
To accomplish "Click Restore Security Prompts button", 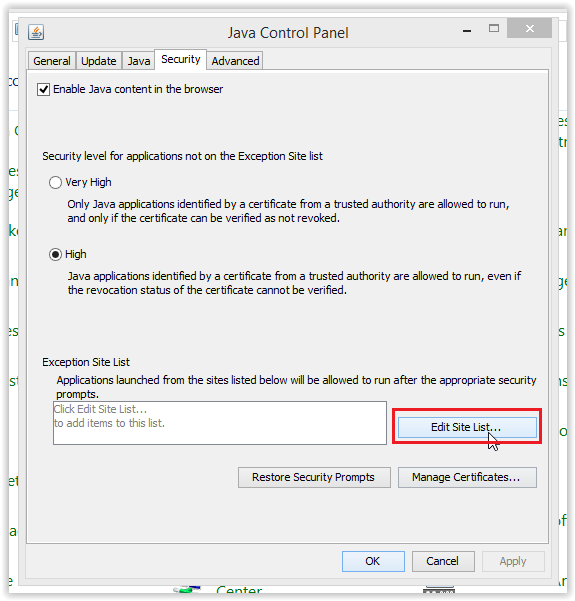I will pos(314,477).
